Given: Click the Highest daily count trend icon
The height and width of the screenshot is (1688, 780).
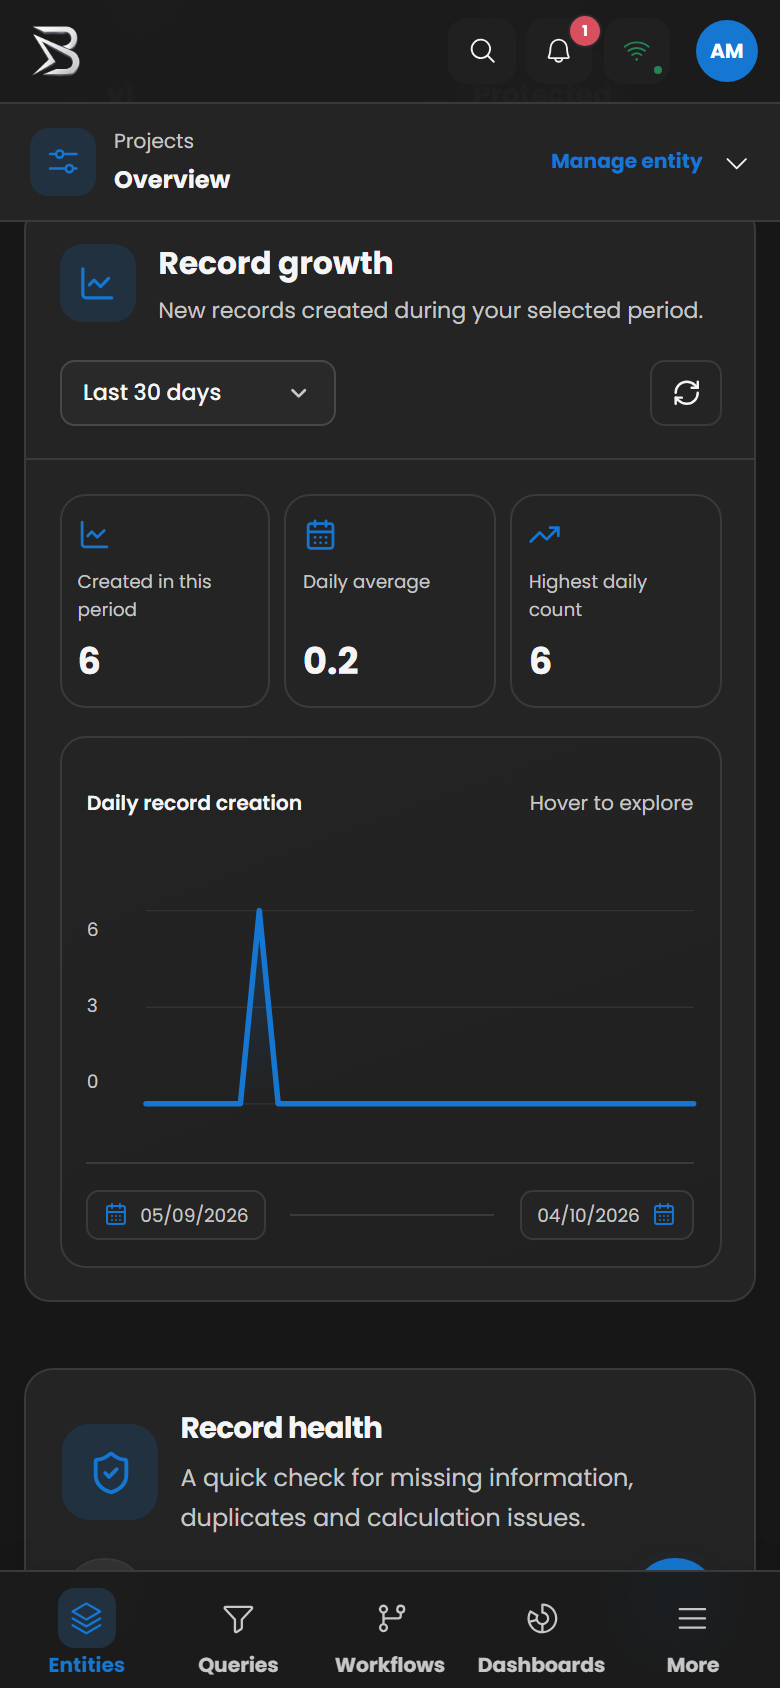Looking at the screenshot, I should (x=544, y=535).
